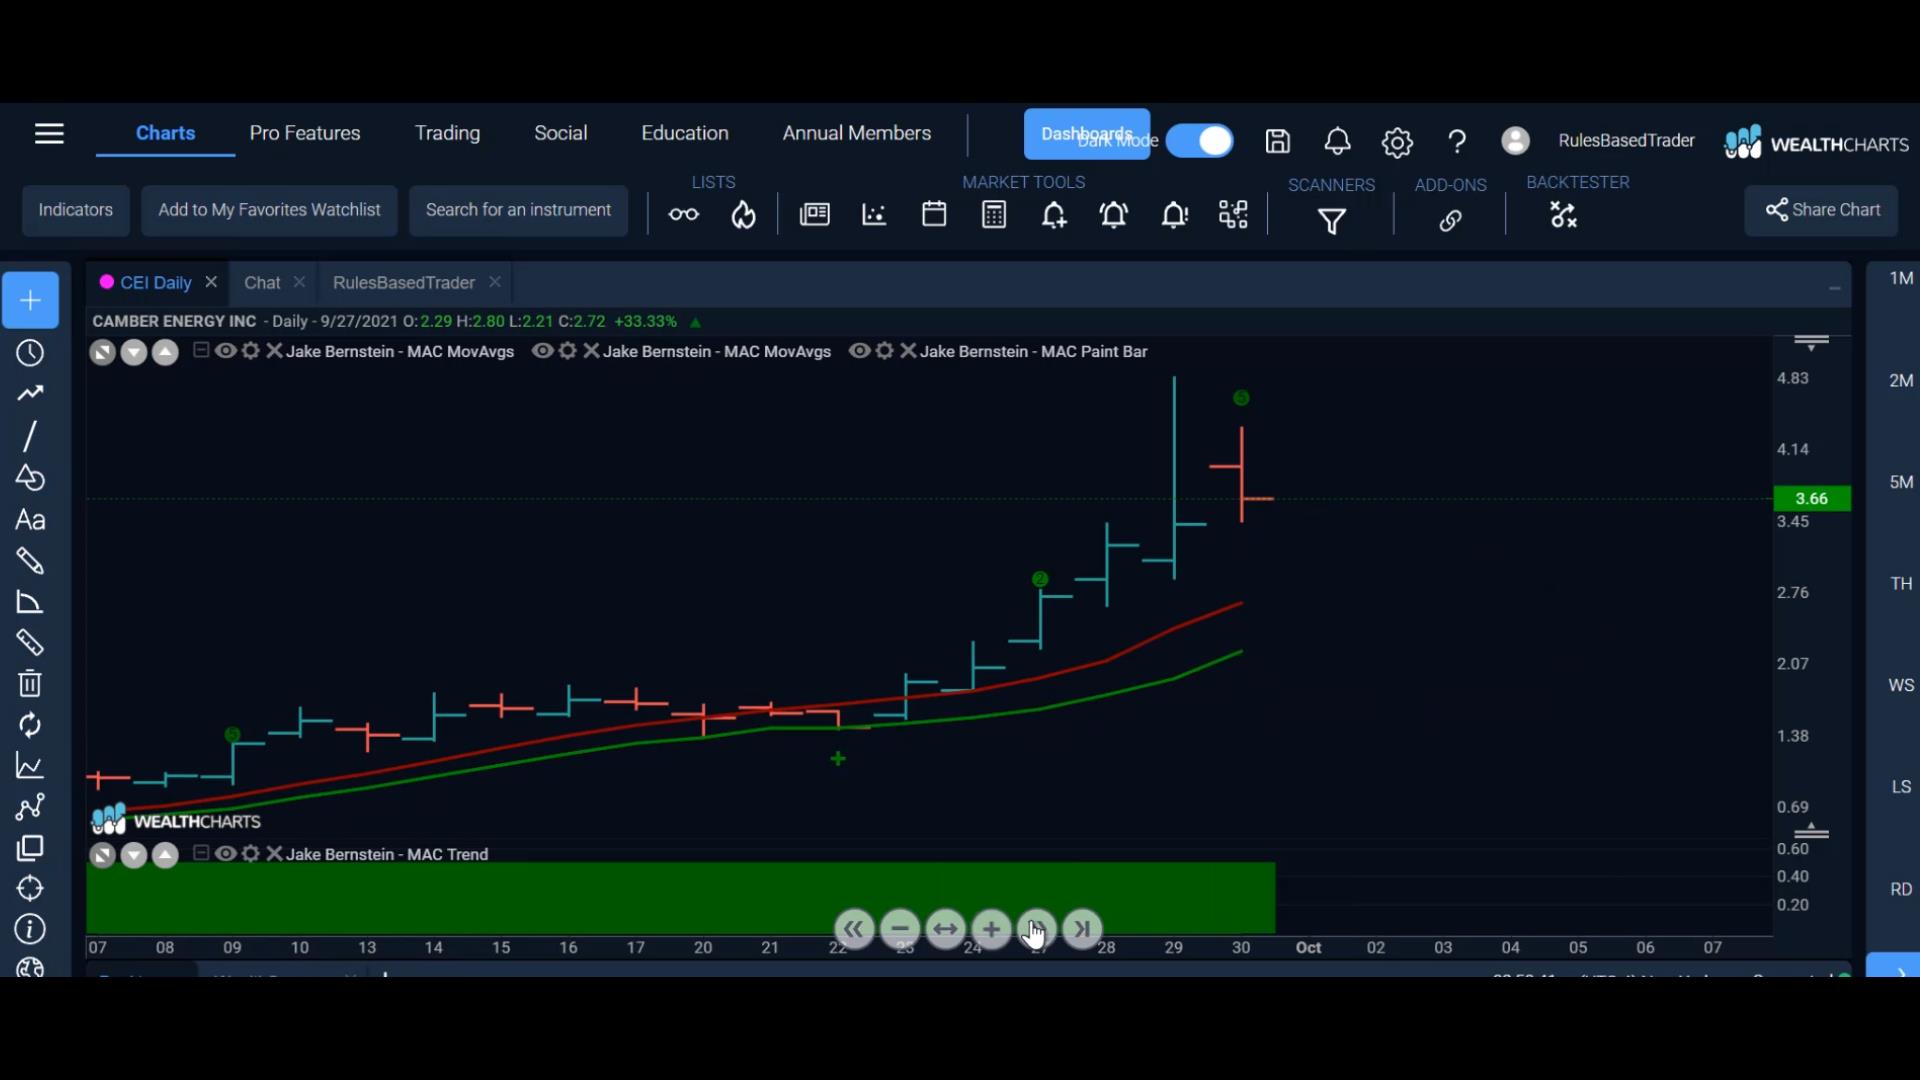This screenshot has height=1080, width=1920.
Task: Jump to latest bar button
Action: (x=1083, y=929)
